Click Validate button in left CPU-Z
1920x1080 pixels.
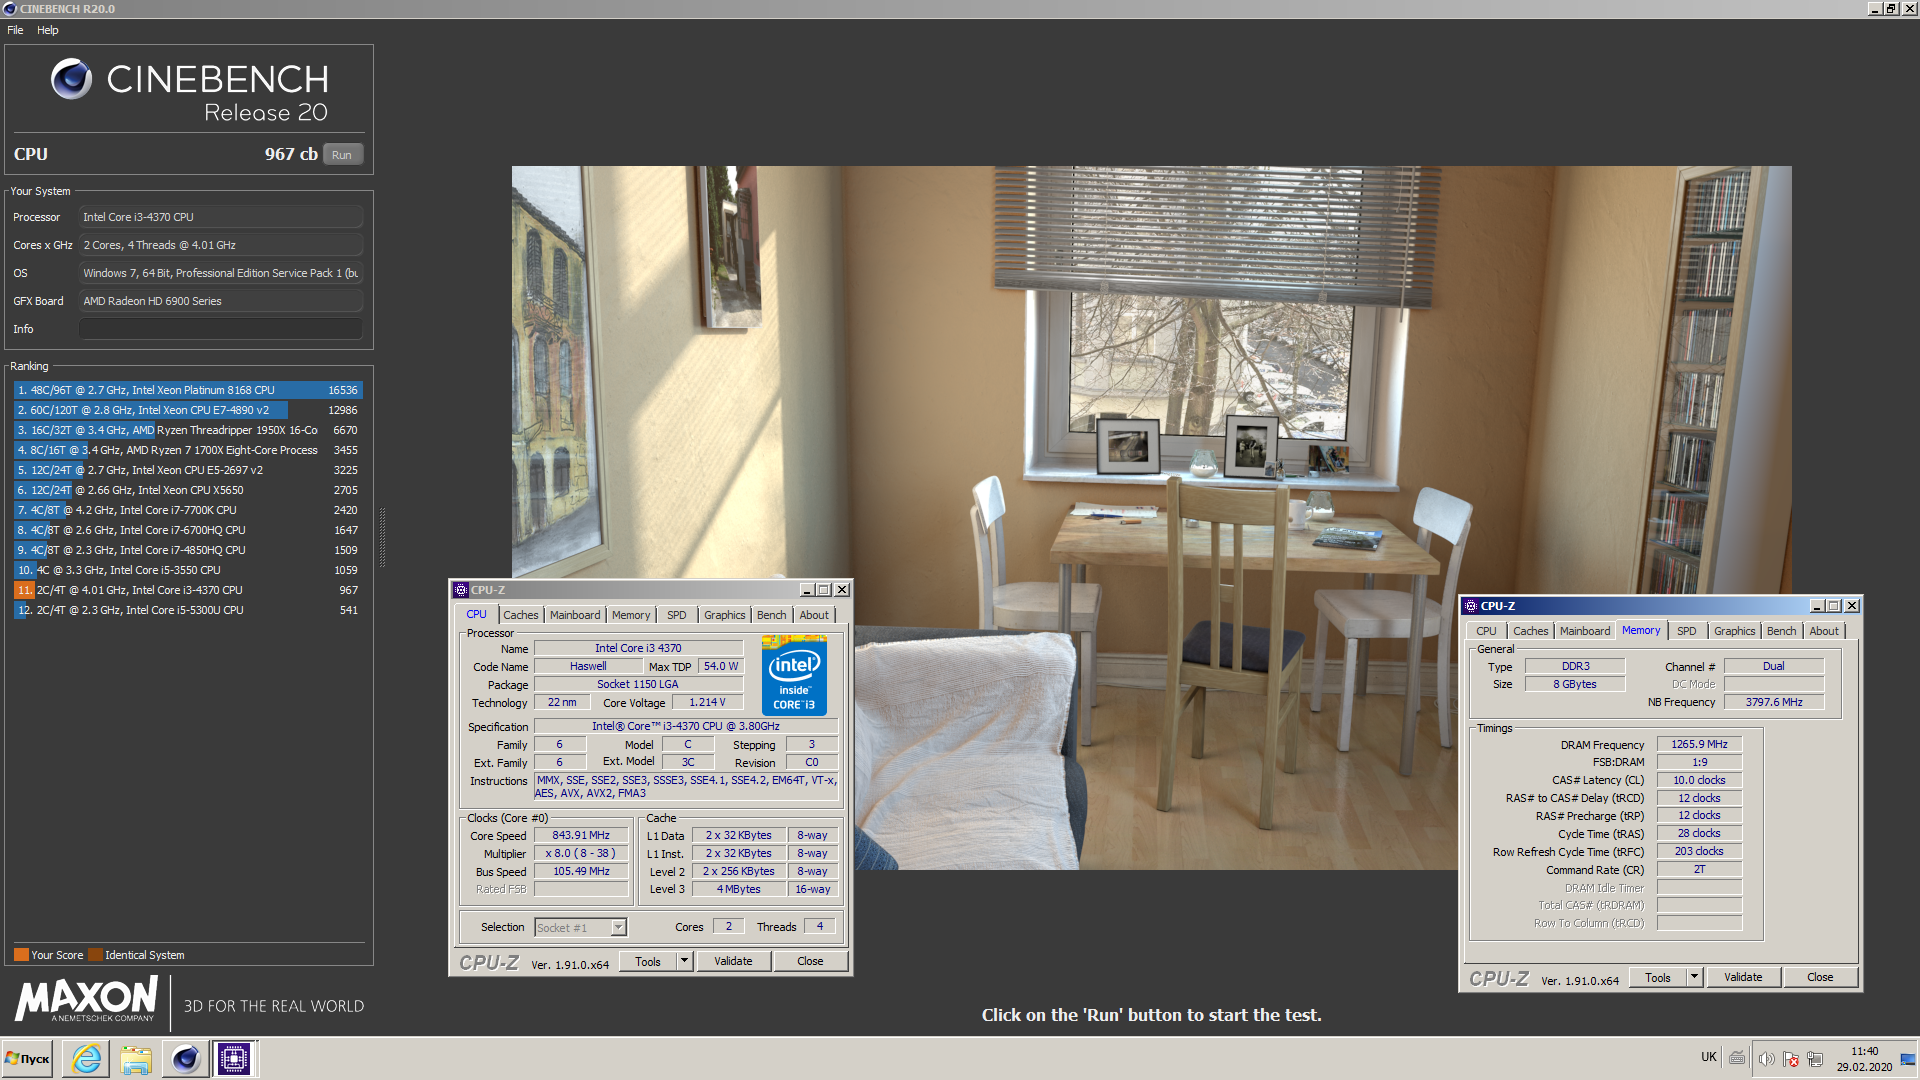(733, 961)
